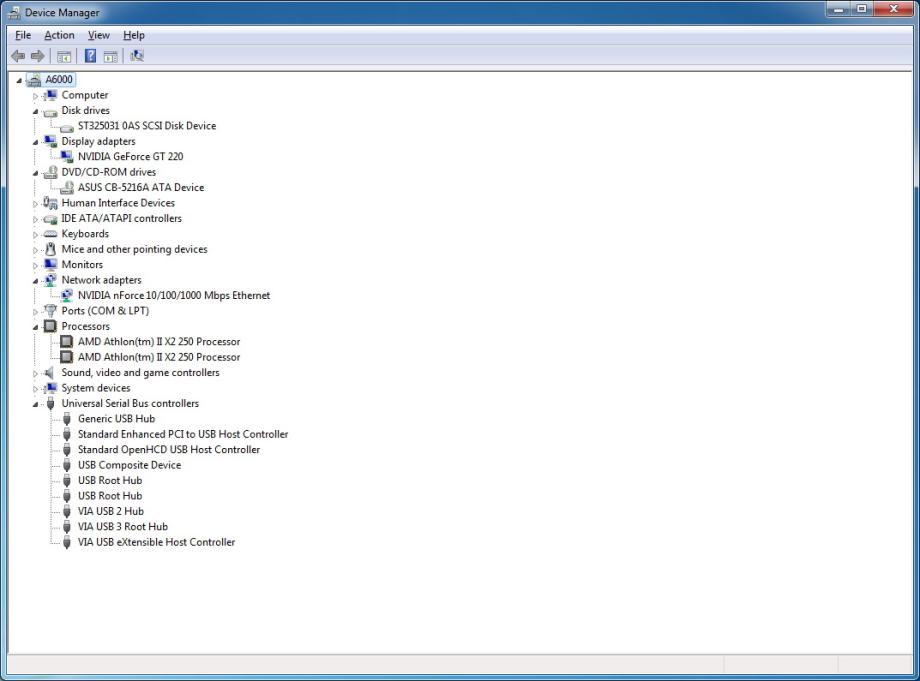The width and height of the screenshot is (920, 681).
Task: Select VIA USB eXtensible Host Controller
Action: [156, 542]
